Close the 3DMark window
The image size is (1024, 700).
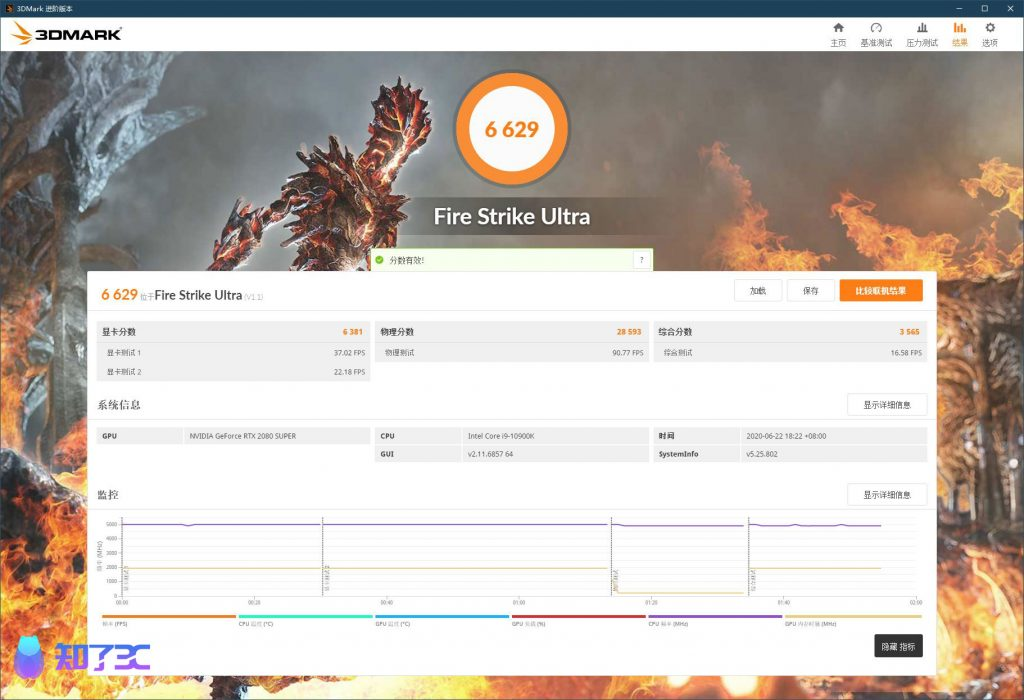(1010, 8)
